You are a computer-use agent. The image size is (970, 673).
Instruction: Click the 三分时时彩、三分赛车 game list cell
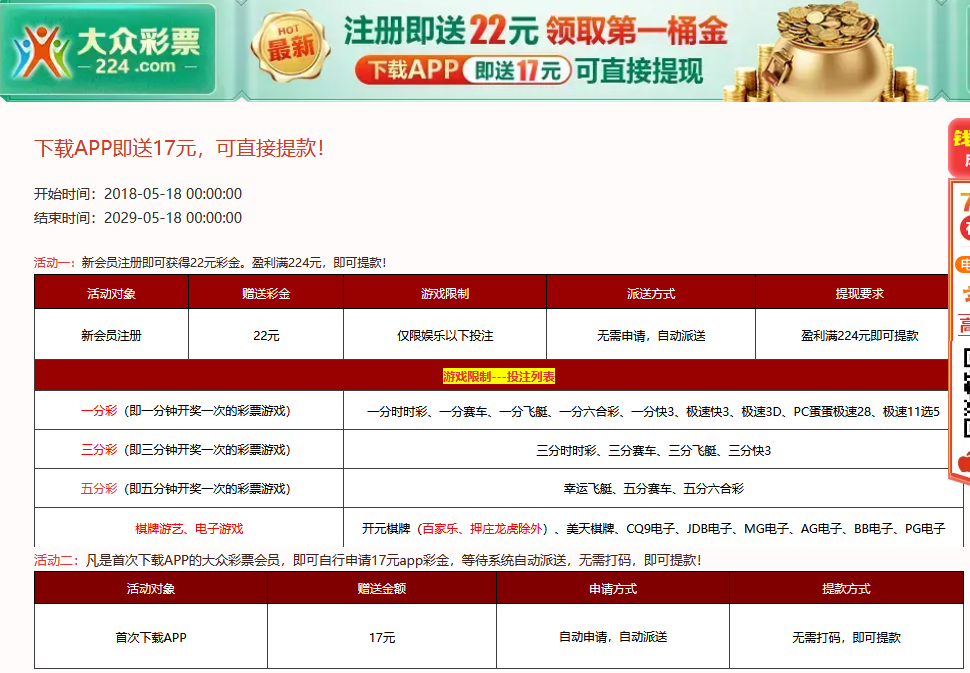click(653, 450)
